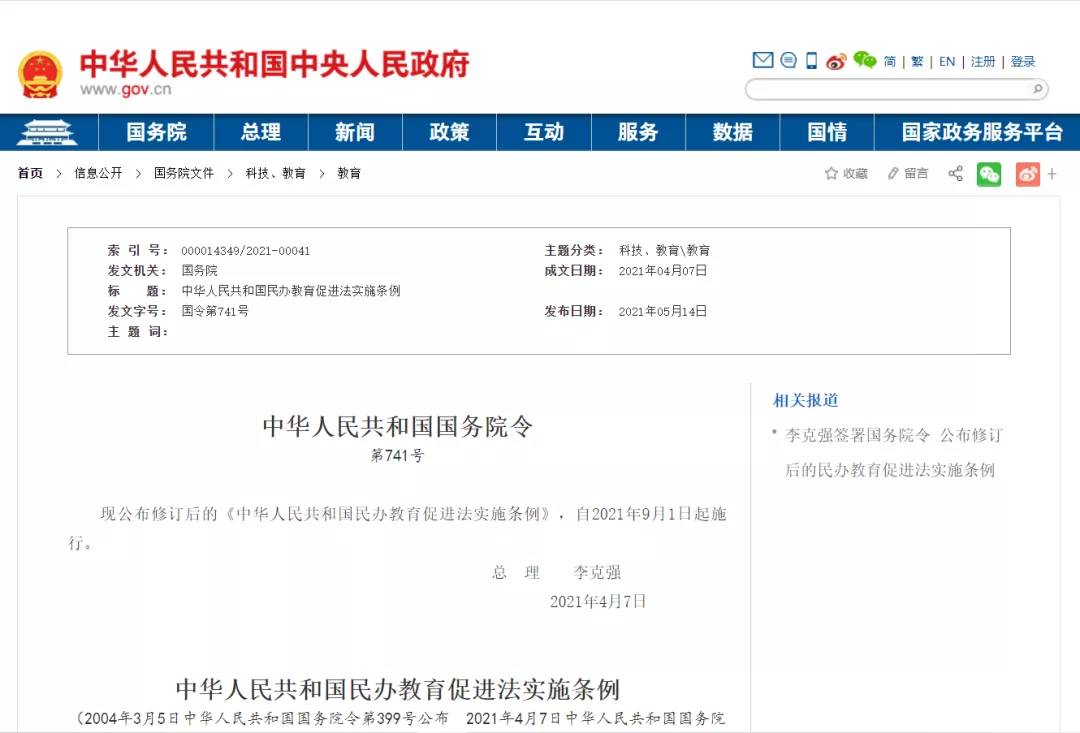Add page to favorites via 收藏
The width and height of the screenshot is (1080, 733).
846,174
